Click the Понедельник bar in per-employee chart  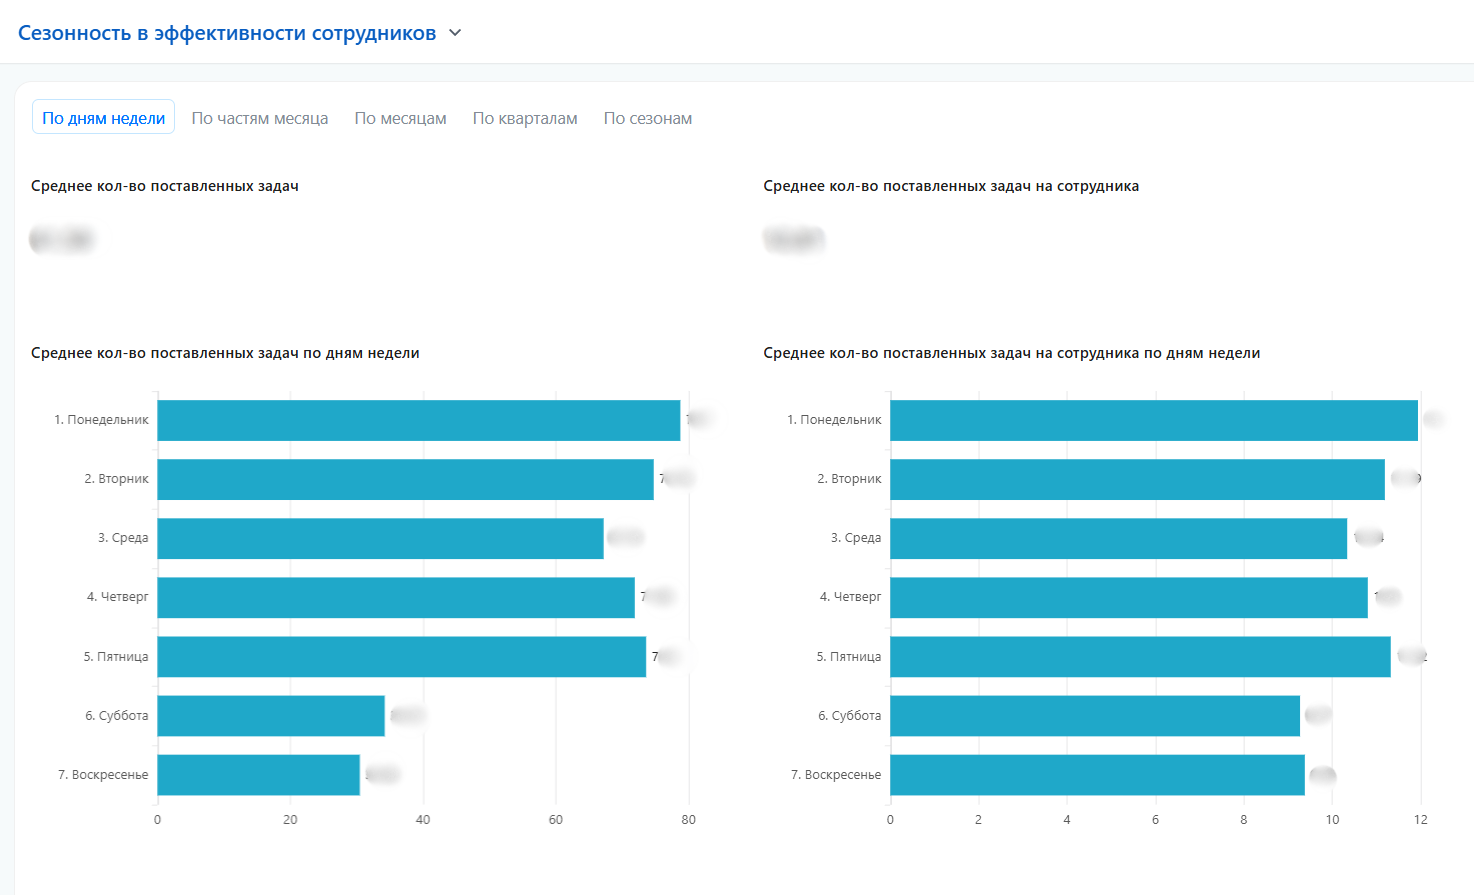click(1153, 420)
